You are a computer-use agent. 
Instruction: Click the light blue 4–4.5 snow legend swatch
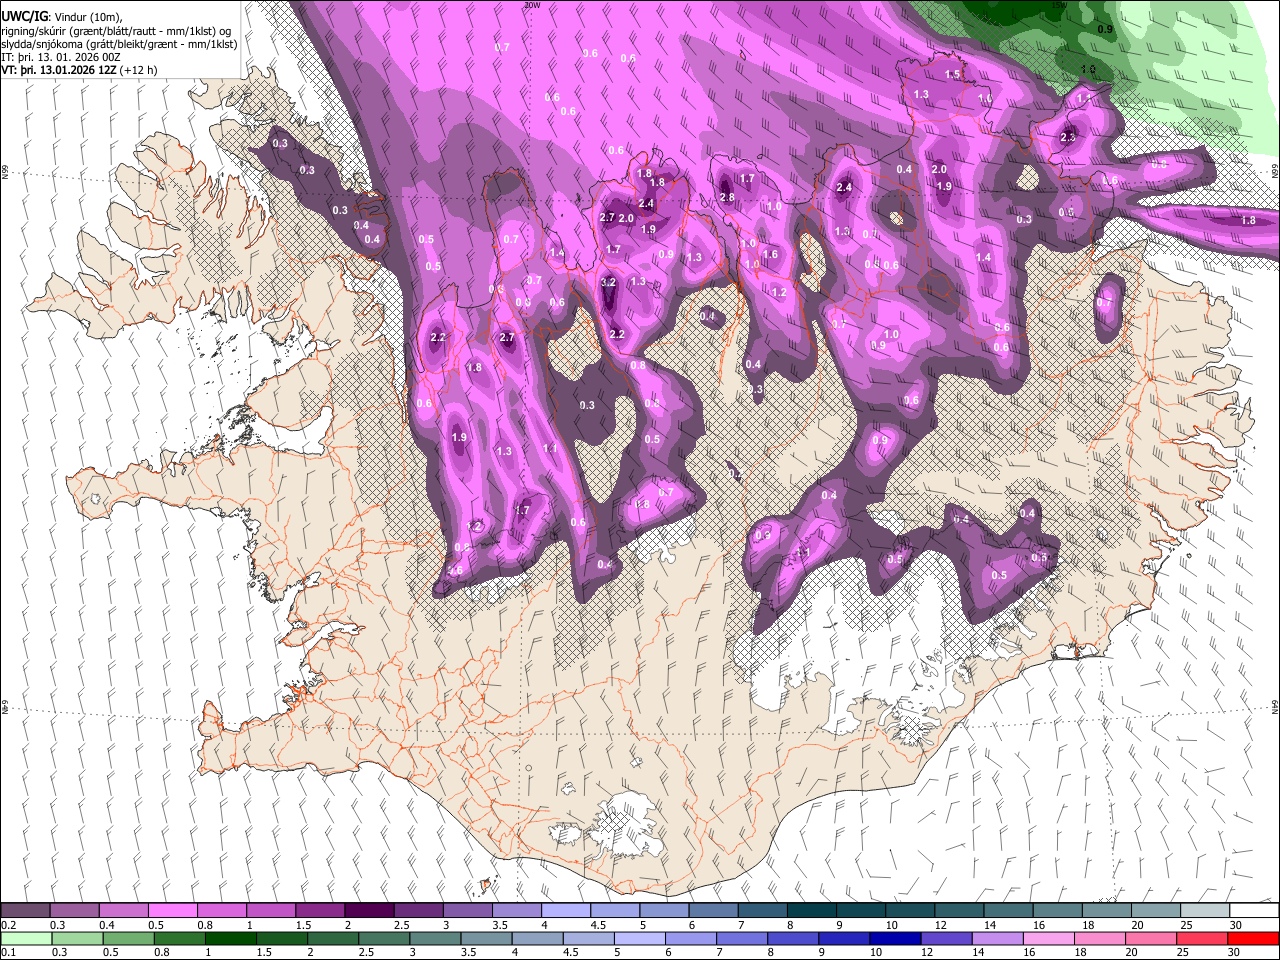tap(564, 911)
